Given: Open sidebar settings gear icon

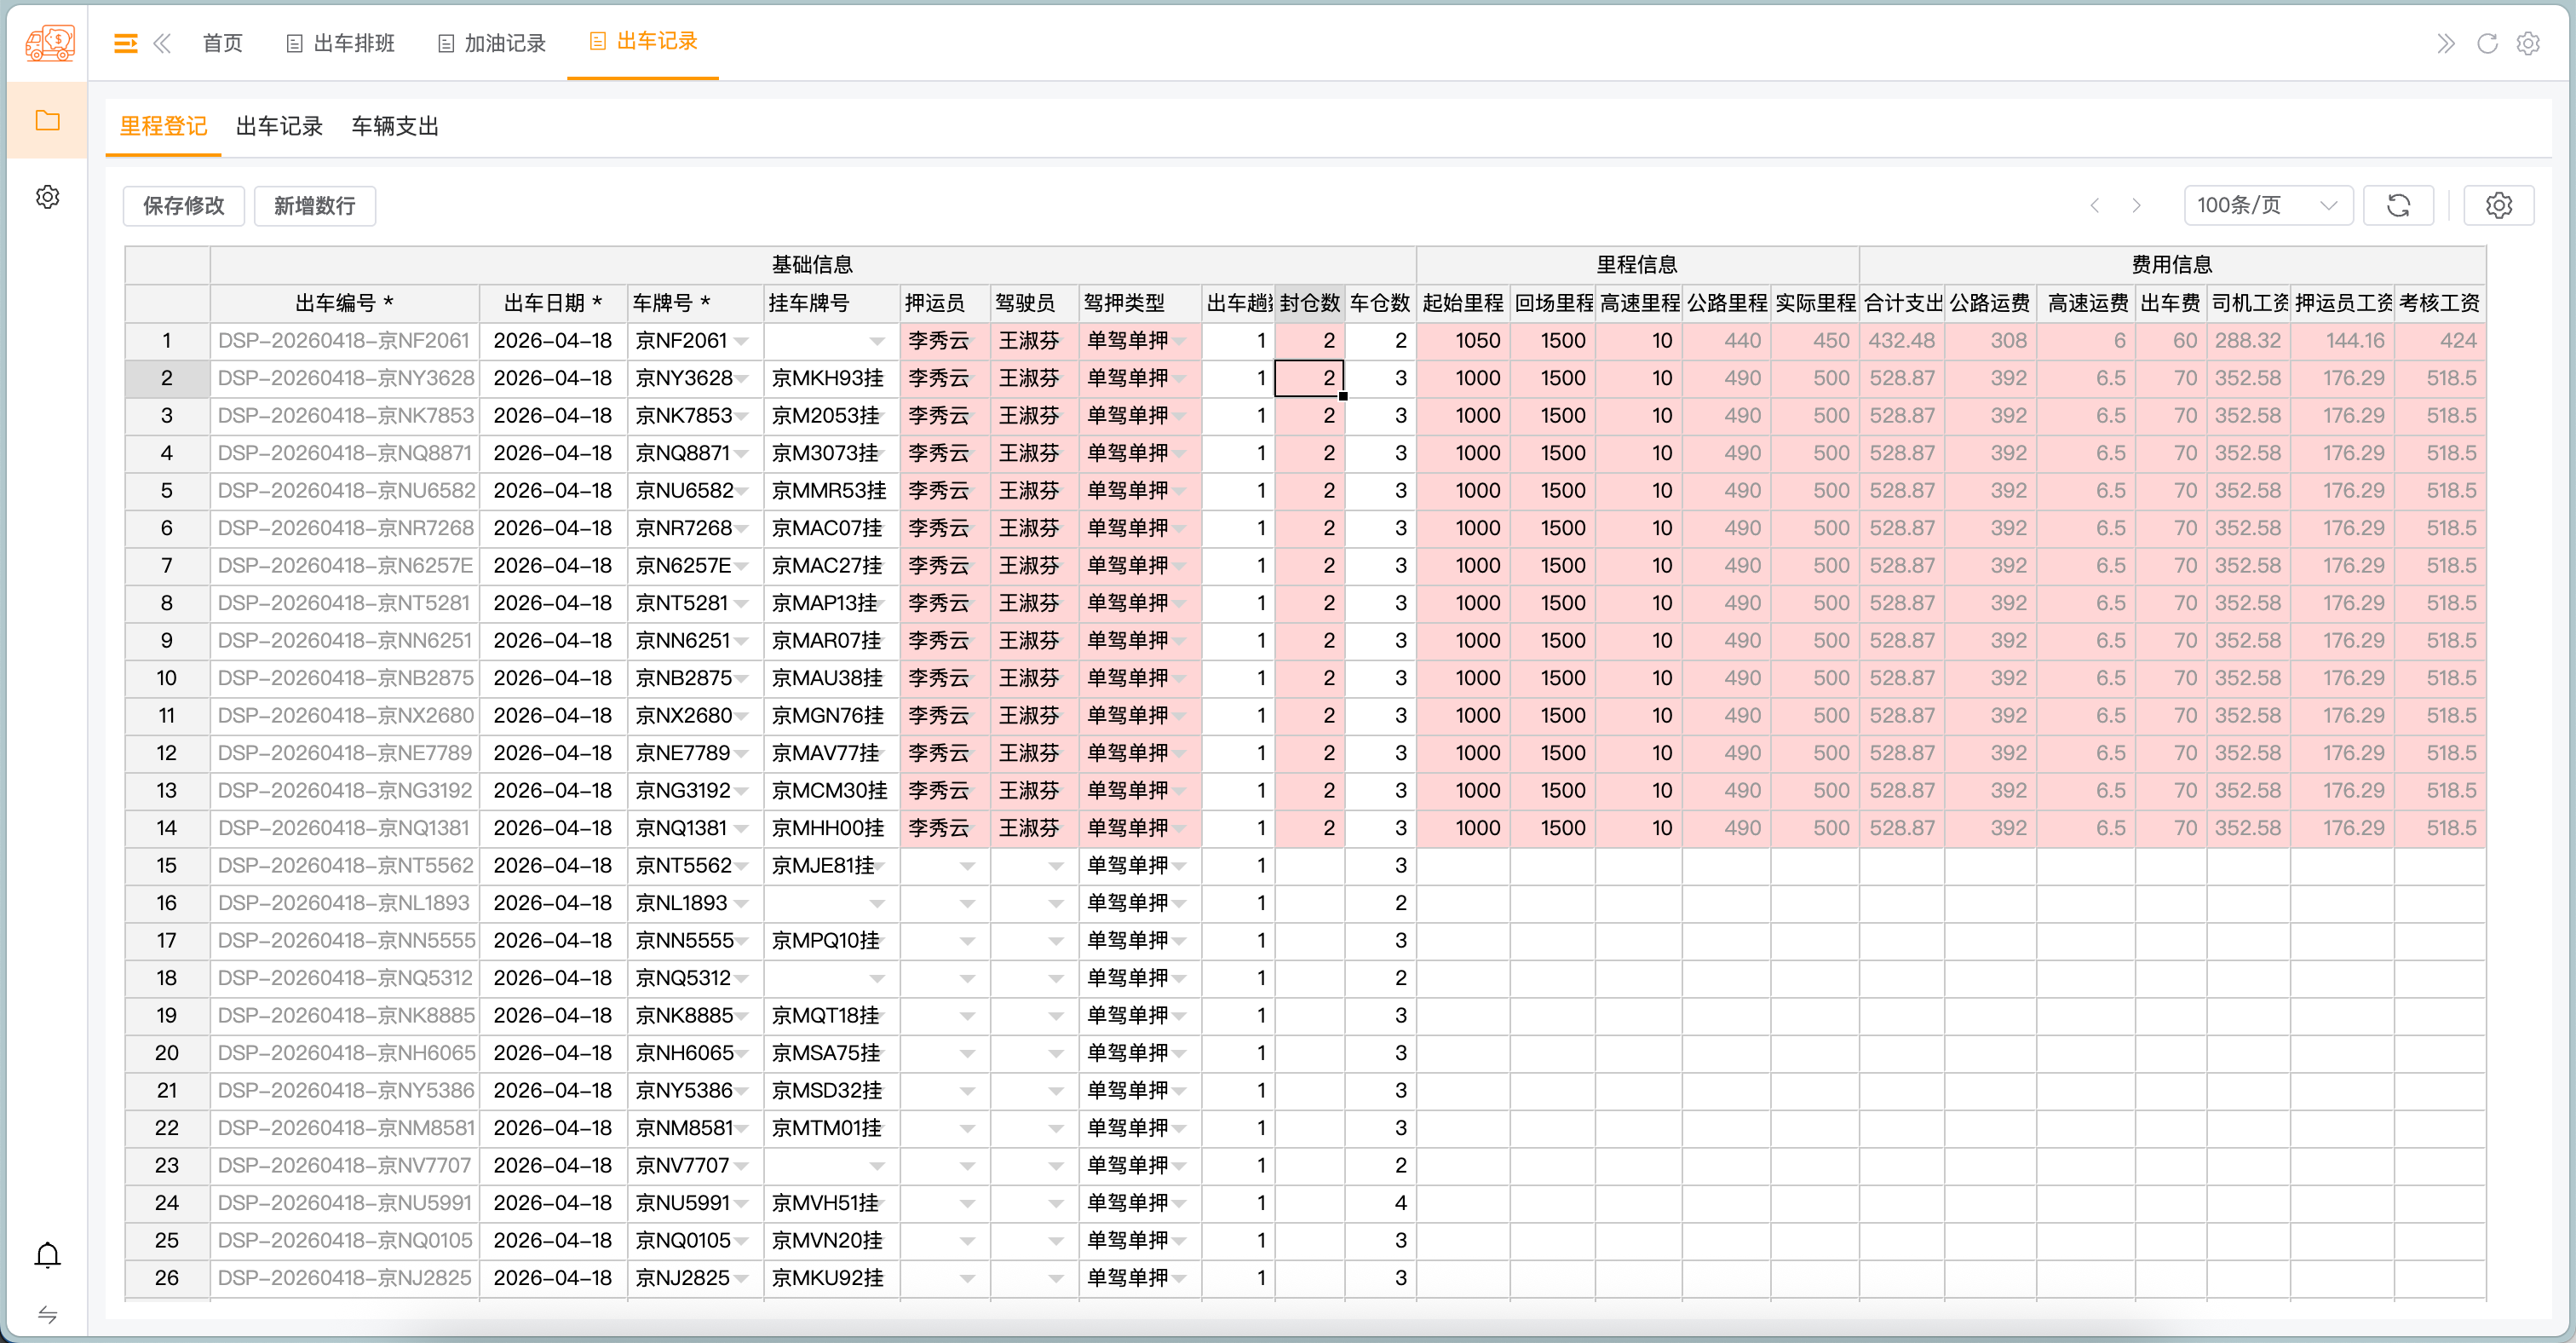Looking at the screenshot, I should [47, 197].
